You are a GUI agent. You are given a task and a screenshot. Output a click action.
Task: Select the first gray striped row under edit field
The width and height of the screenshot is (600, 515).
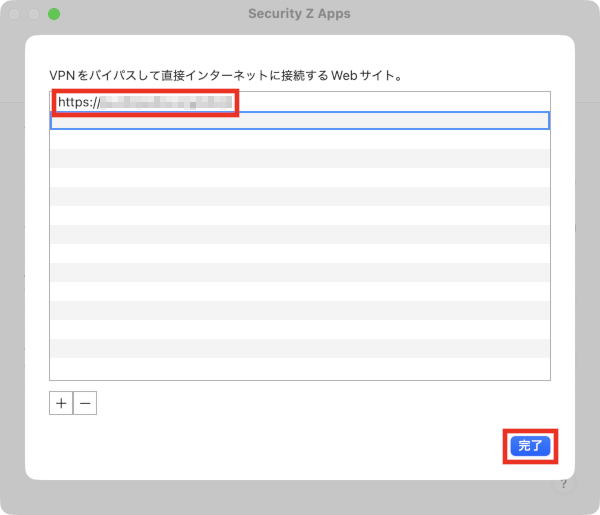coord(300,158)
